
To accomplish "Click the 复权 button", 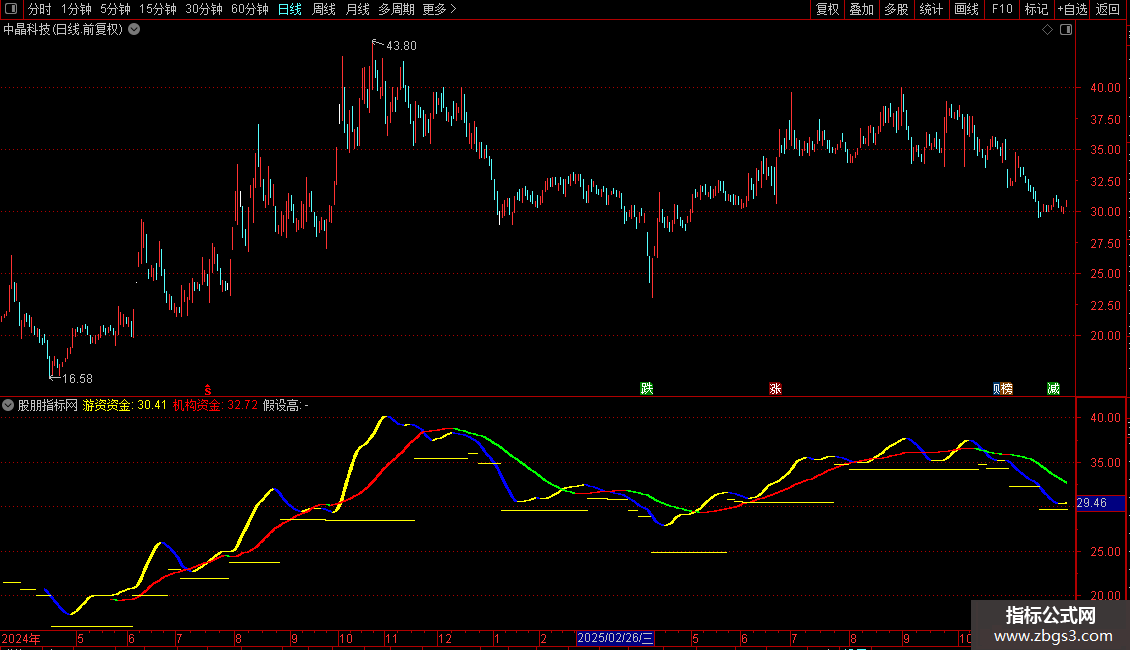I will (827, 9).
